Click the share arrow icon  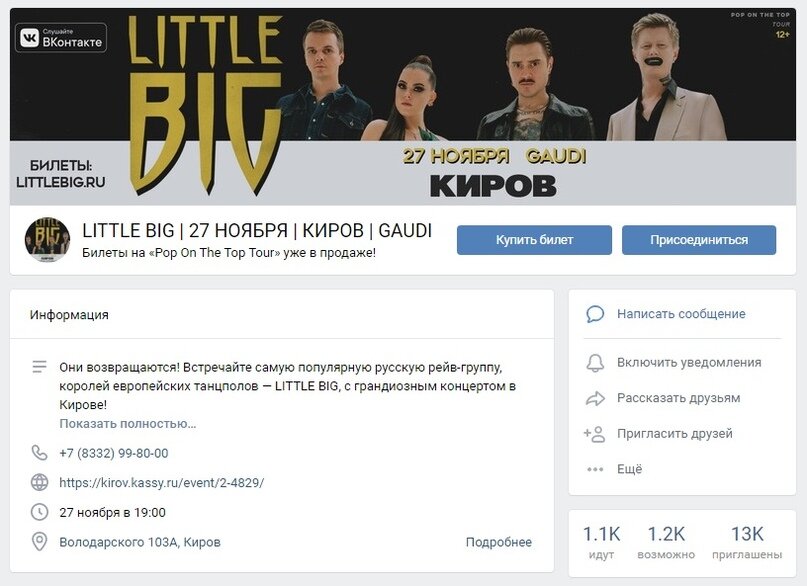[595, 398]
